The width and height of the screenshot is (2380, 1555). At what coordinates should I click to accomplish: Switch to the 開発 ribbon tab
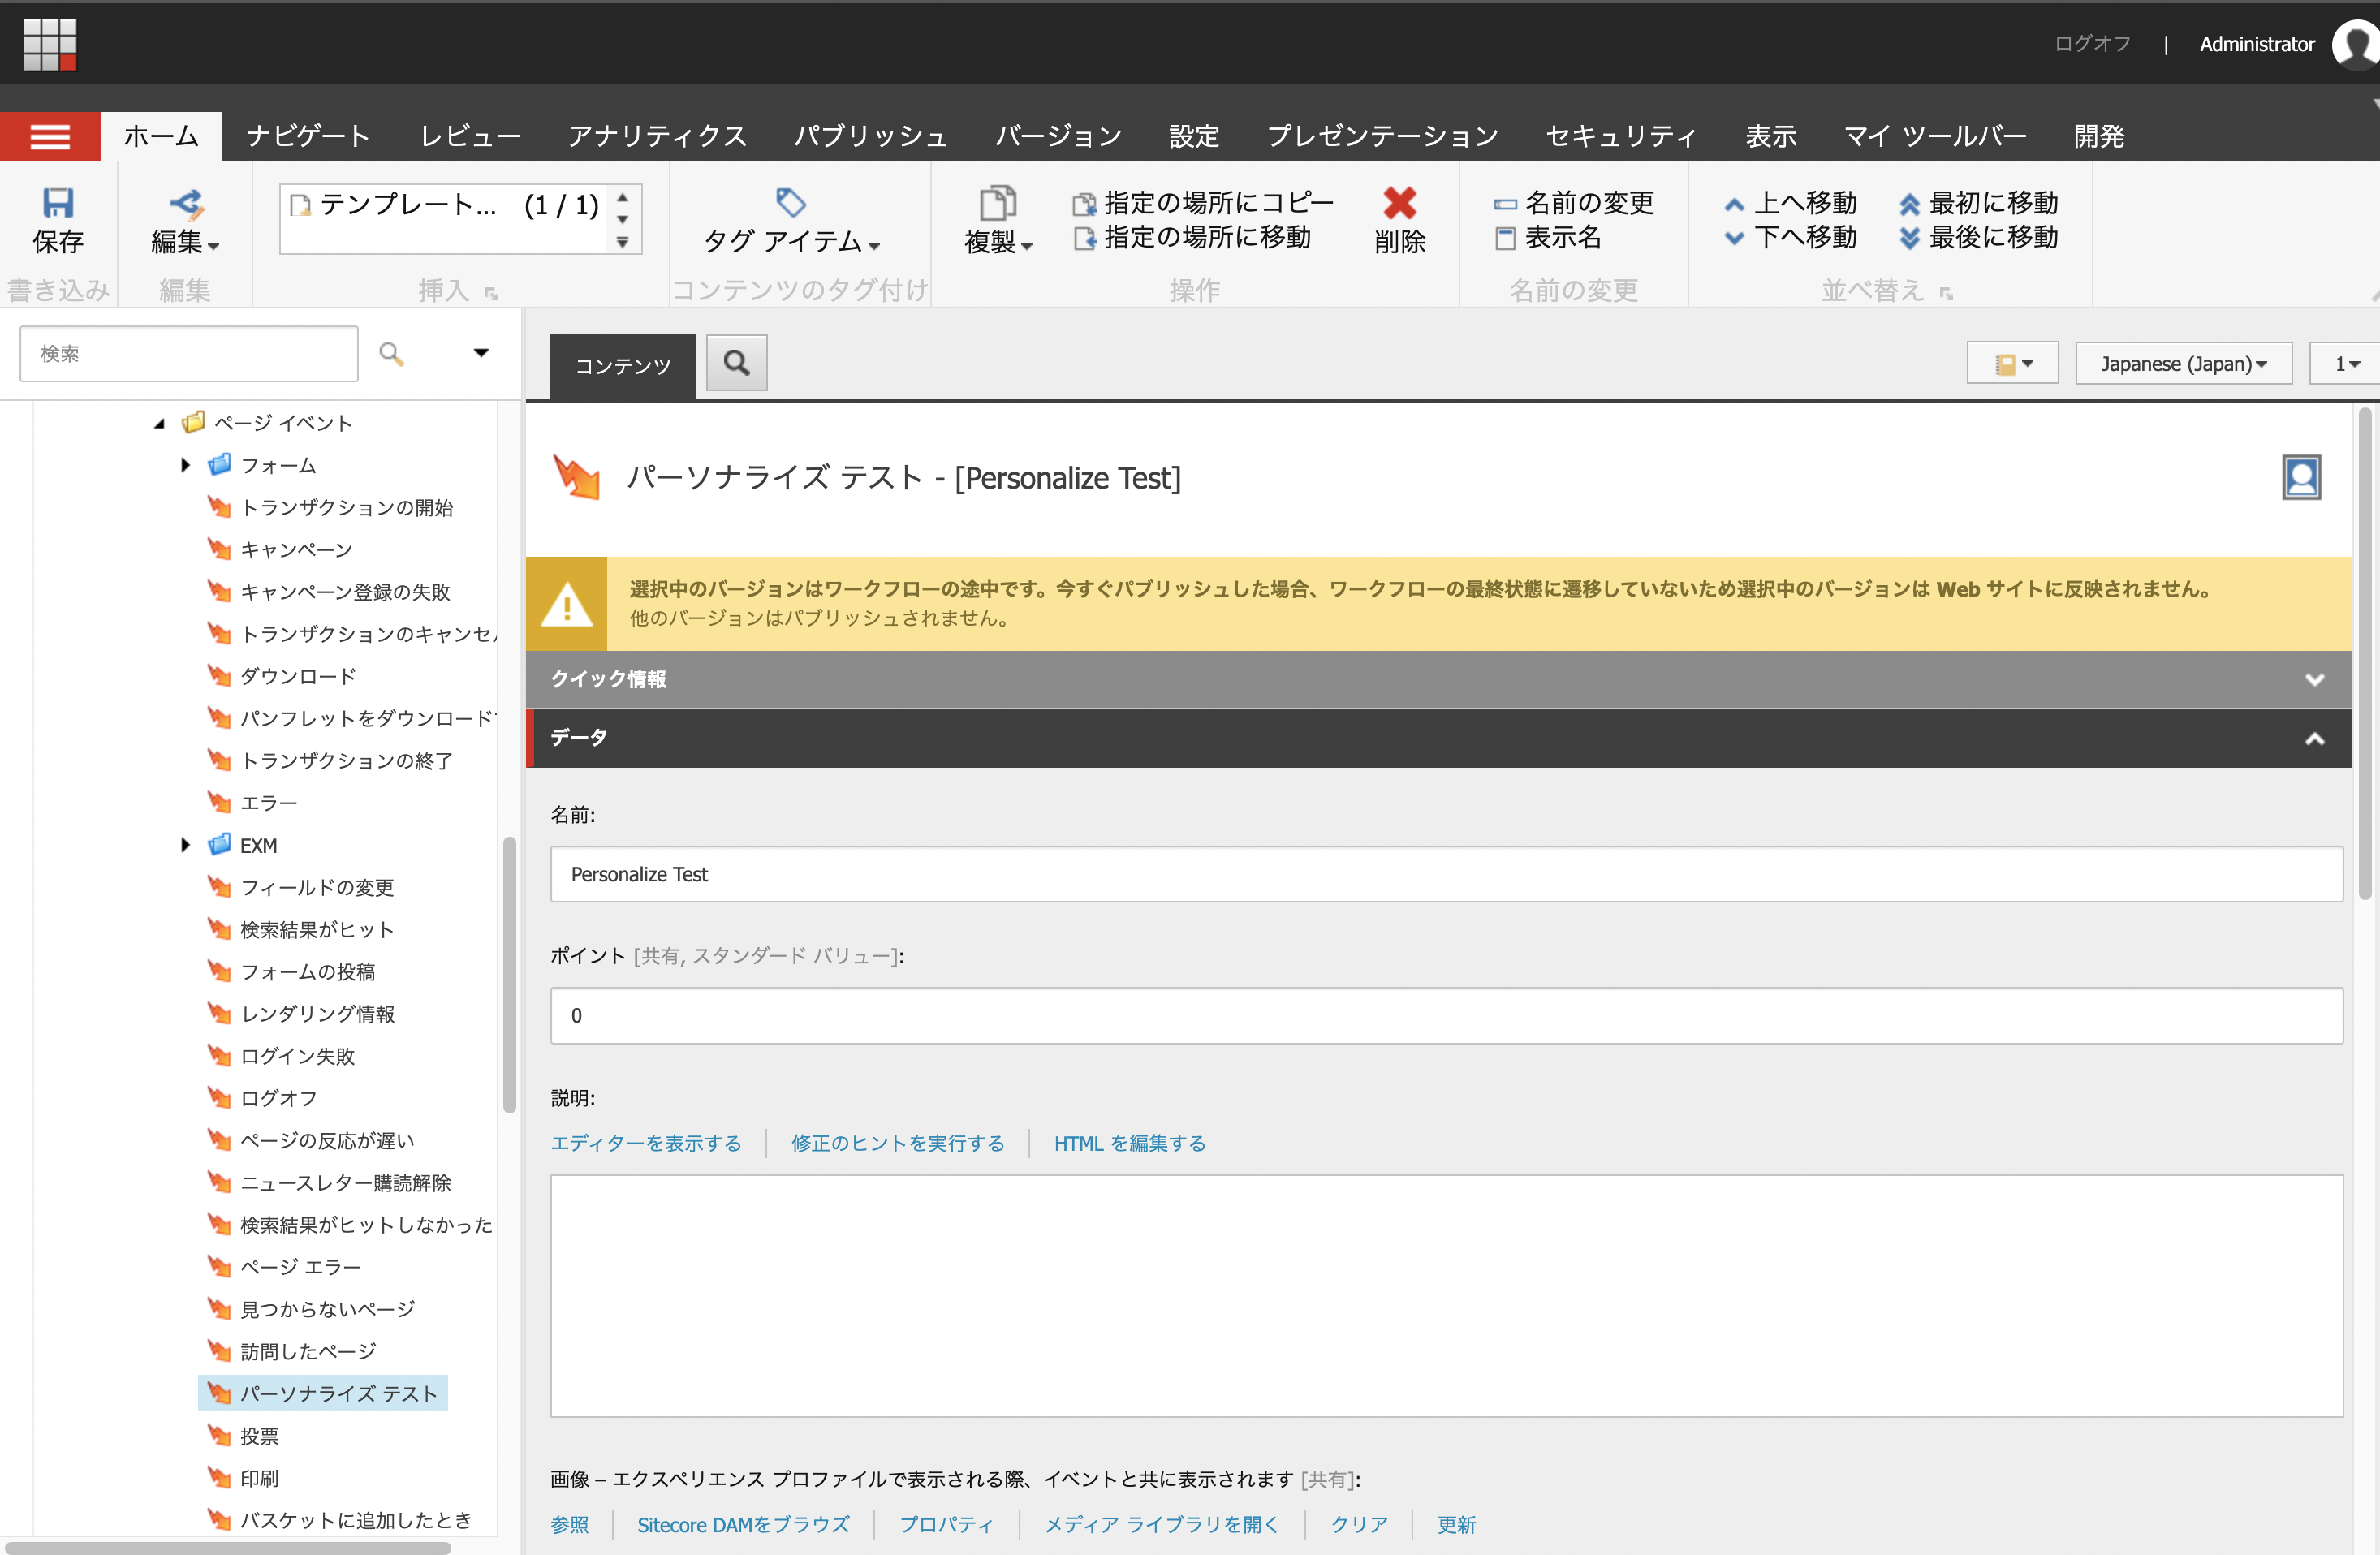[2098, 136]
